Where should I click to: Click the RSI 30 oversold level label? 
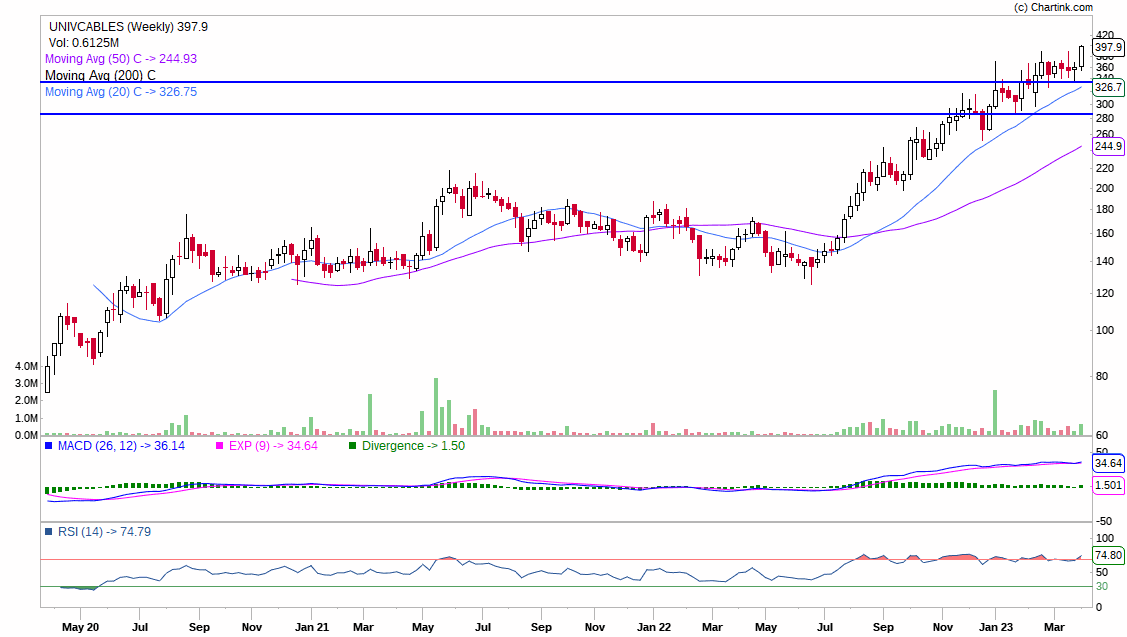click(1102, 587)
